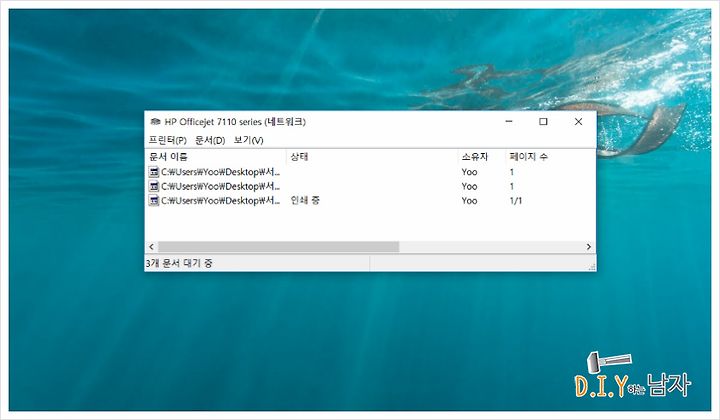Image resolution: width=720 pixels, height=420 pixels.
Task: Click the 인쇄 중 status cell
Action: point(305,200)
